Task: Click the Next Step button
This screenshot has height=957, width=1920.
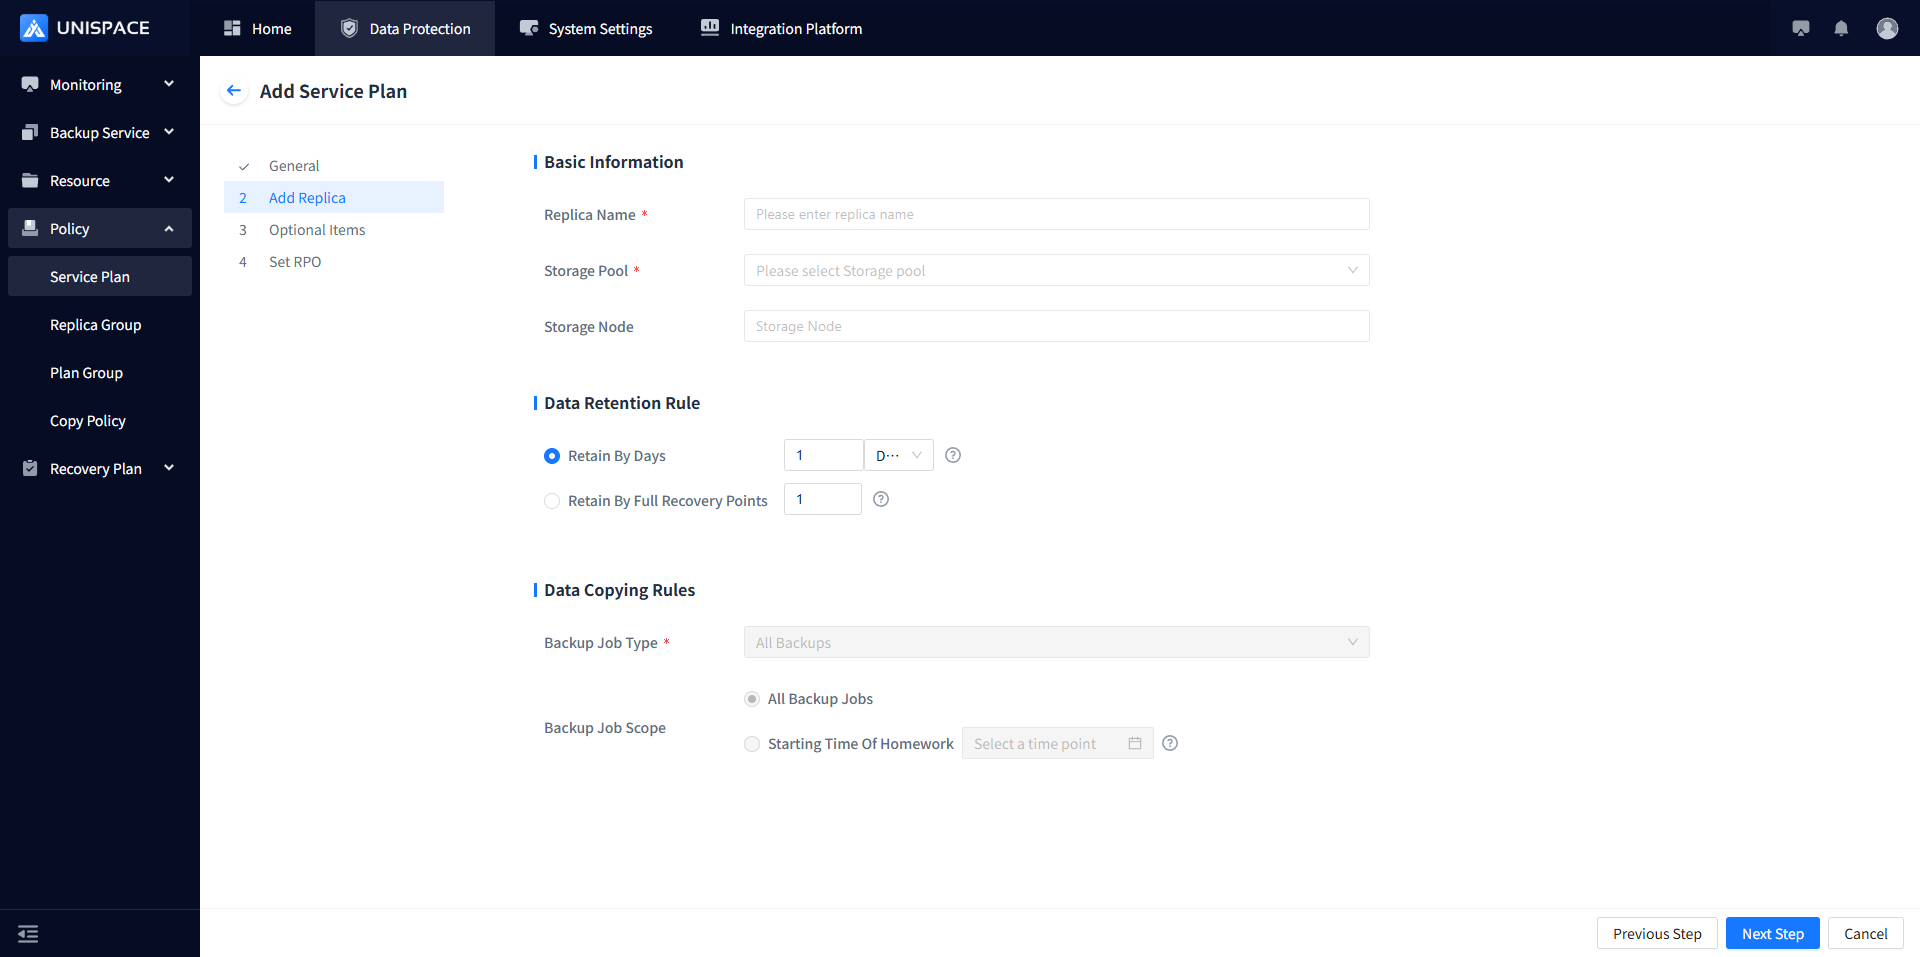Action: pyautogui.click(x=1772, y=934)
